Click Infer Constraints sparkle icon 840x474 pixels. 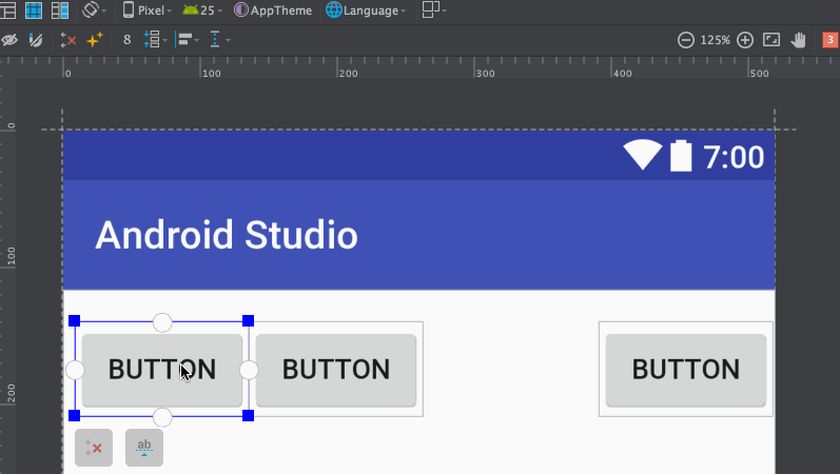click(95, 40)
